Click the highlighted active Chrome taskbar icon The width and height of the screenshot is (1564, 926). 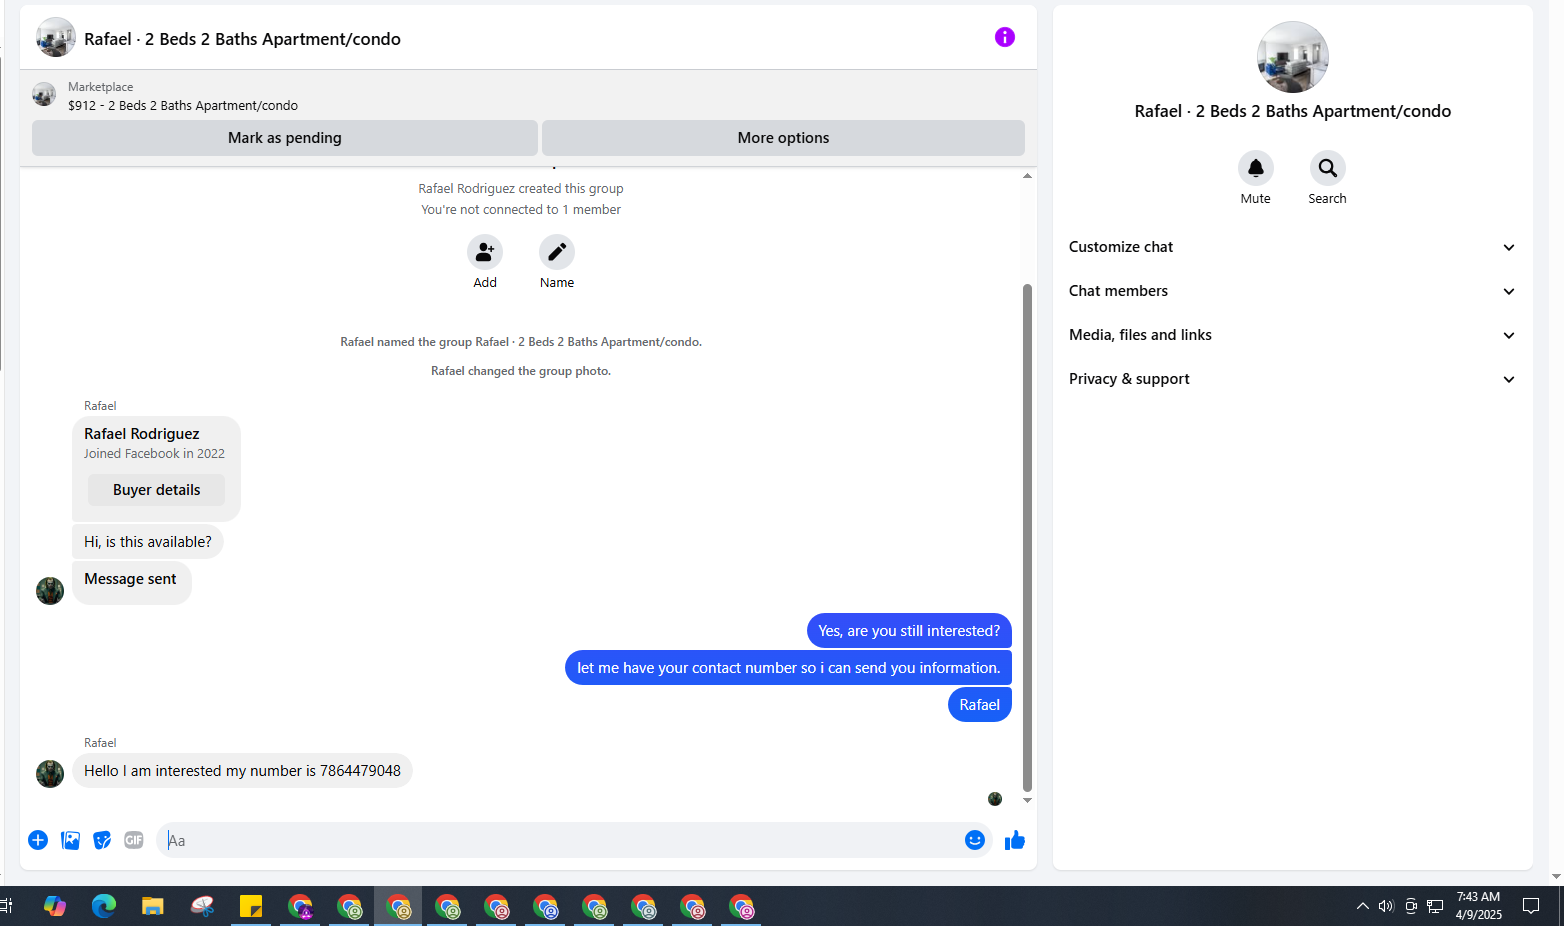point(398,907)
